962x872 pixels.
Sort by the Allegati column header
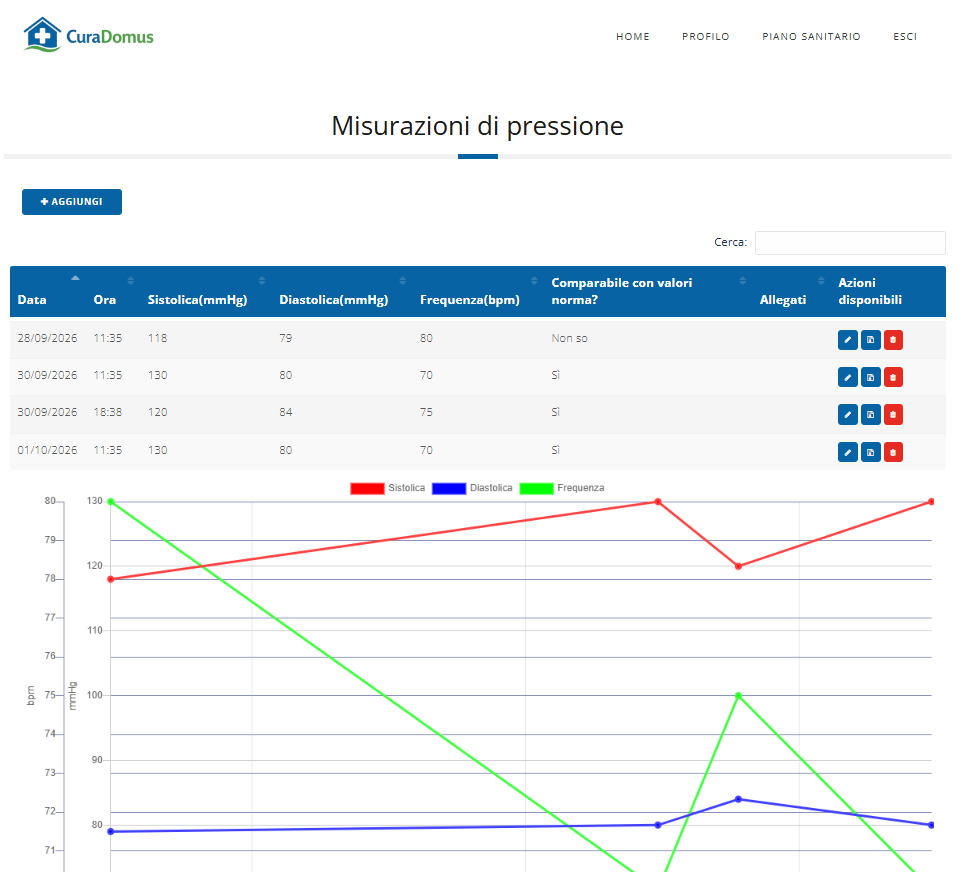(791, 291)
